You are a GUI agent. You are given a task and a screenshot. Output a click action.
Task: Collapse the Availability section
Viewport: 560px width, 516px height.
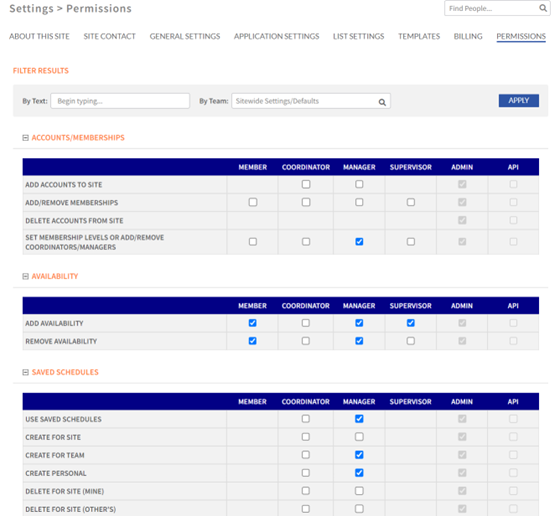coord(25,276)
